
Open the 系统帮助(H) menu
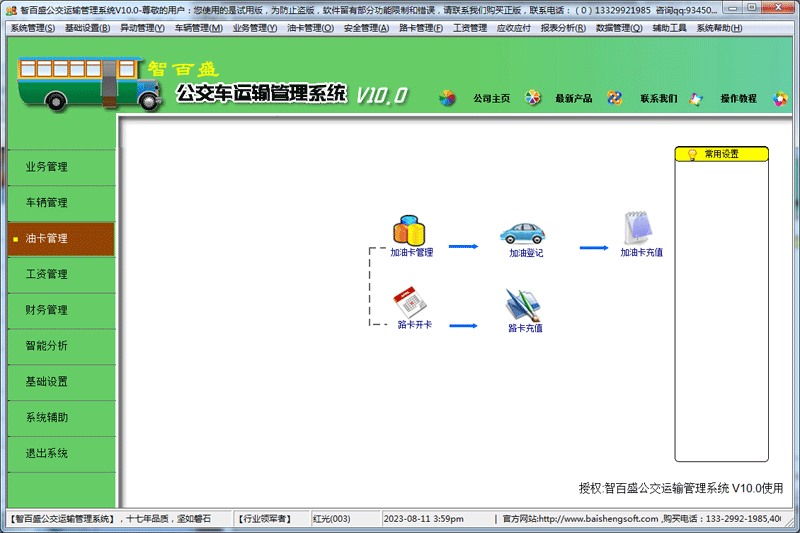pyautogui.click(x=719, y=28)
